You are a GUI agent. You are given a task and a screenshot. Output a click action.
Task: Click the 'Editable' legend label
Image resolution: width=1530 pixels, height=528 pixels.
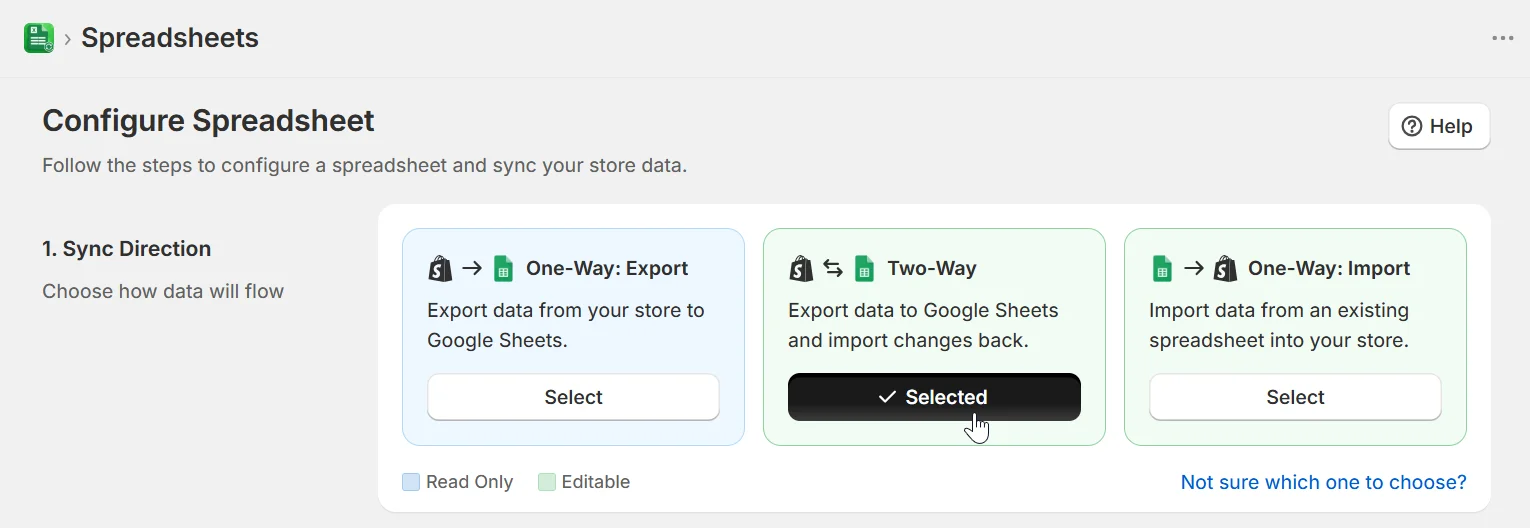pyautogui.click(x=596, y=482)
